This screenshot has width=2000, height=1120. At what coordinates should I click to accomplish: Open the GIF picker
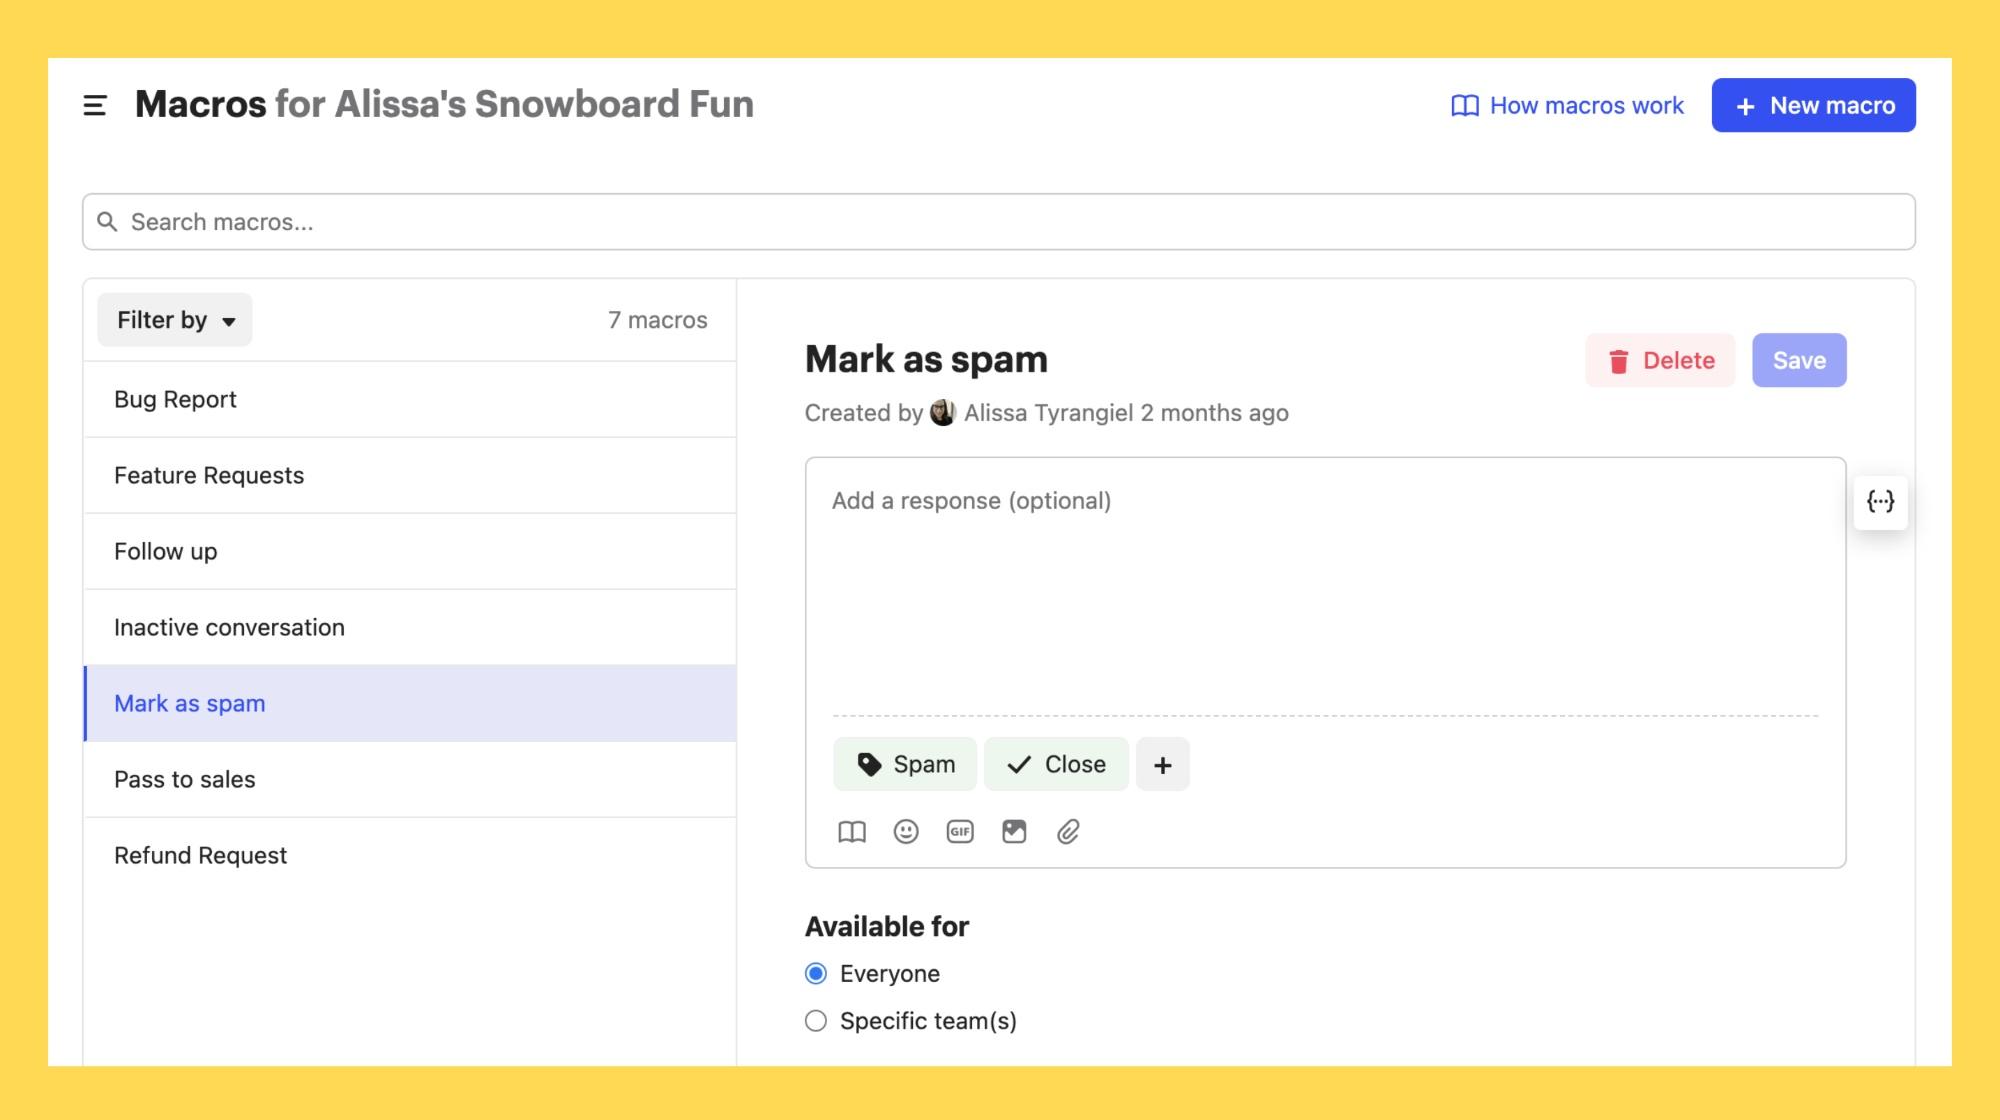(x=959, y=831)
